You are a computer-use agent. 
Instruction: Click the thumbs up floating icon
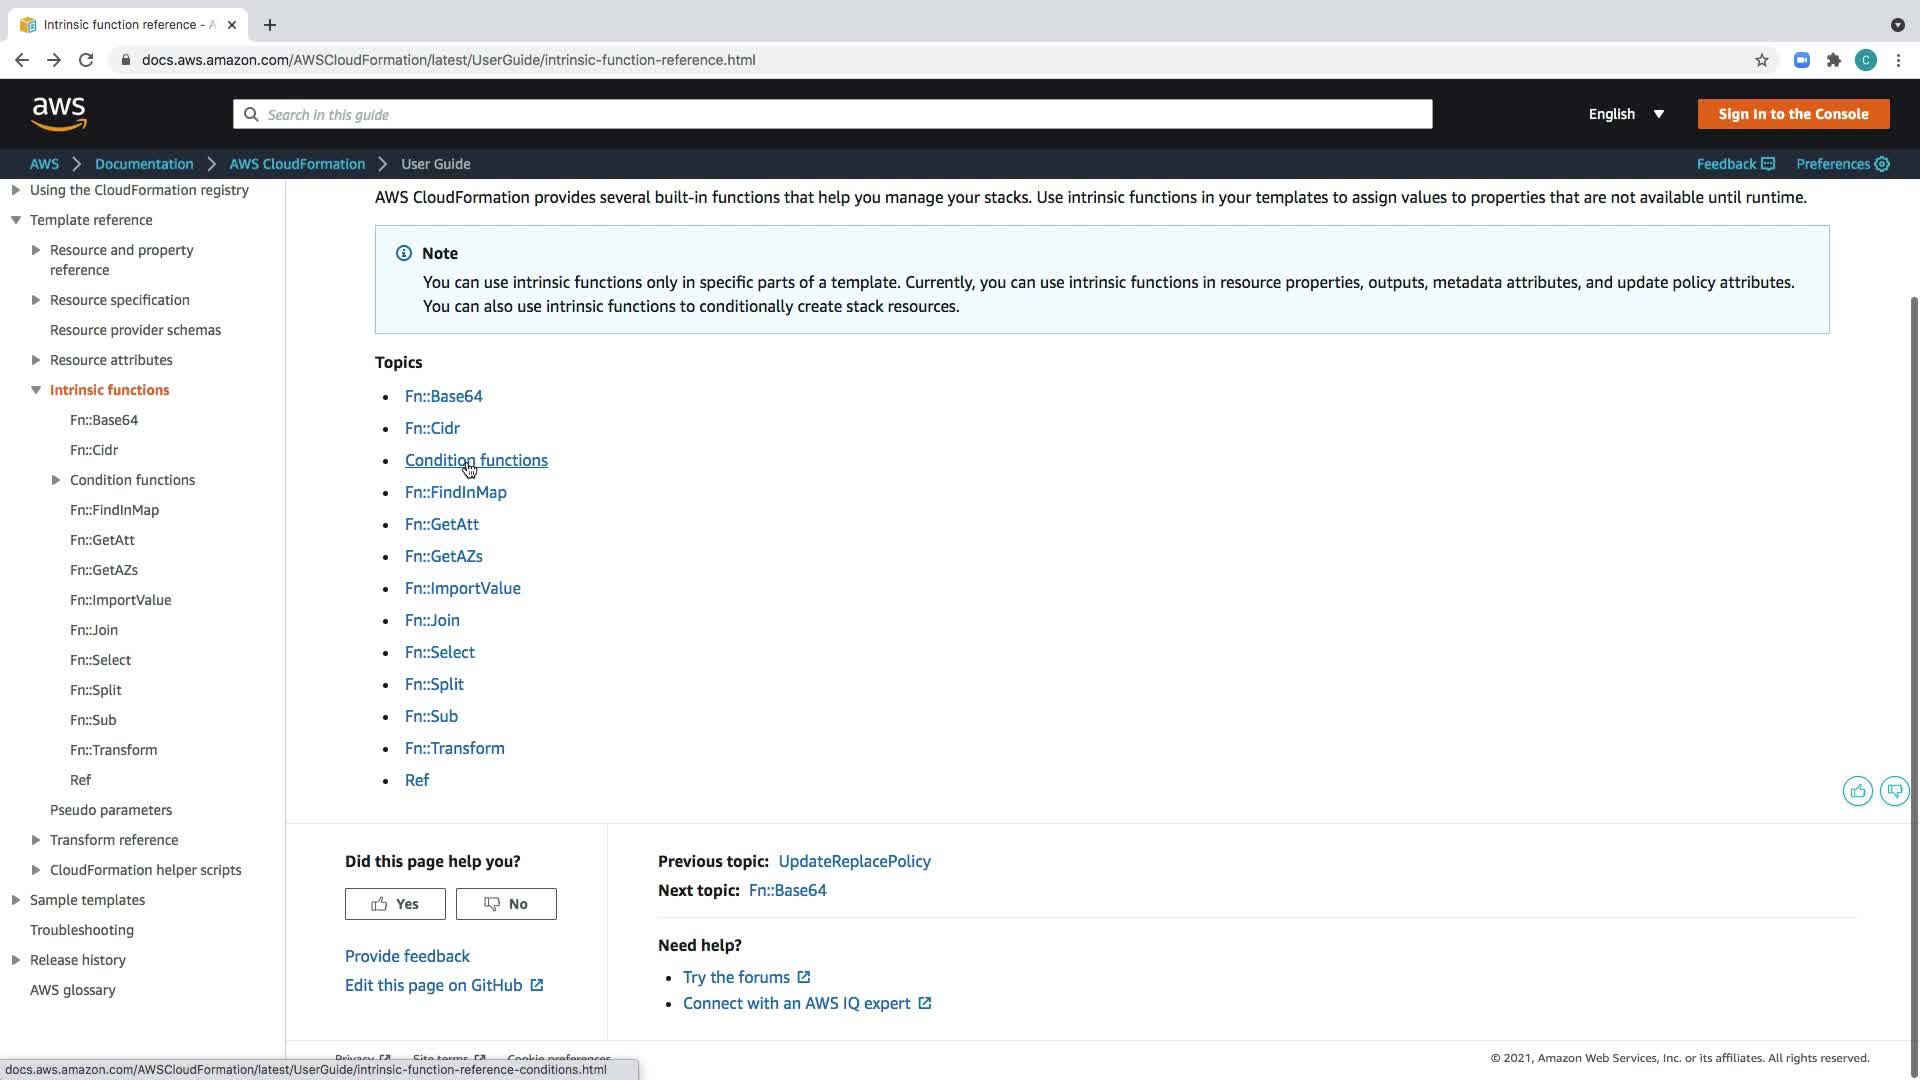tap(1857, 791)
